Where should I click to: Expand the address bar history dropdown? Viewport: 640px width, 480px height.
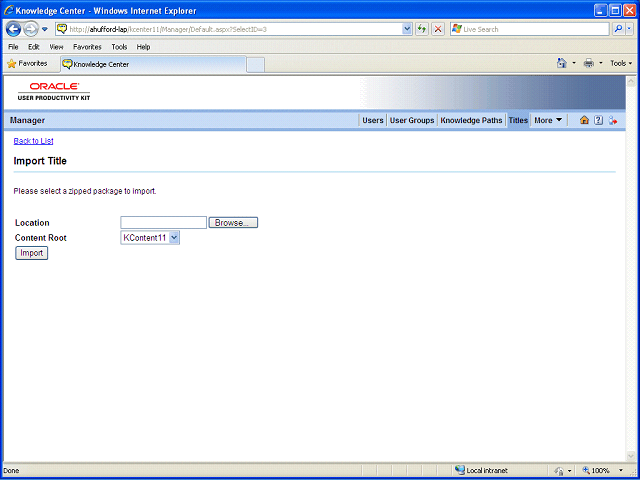[407, 29]
